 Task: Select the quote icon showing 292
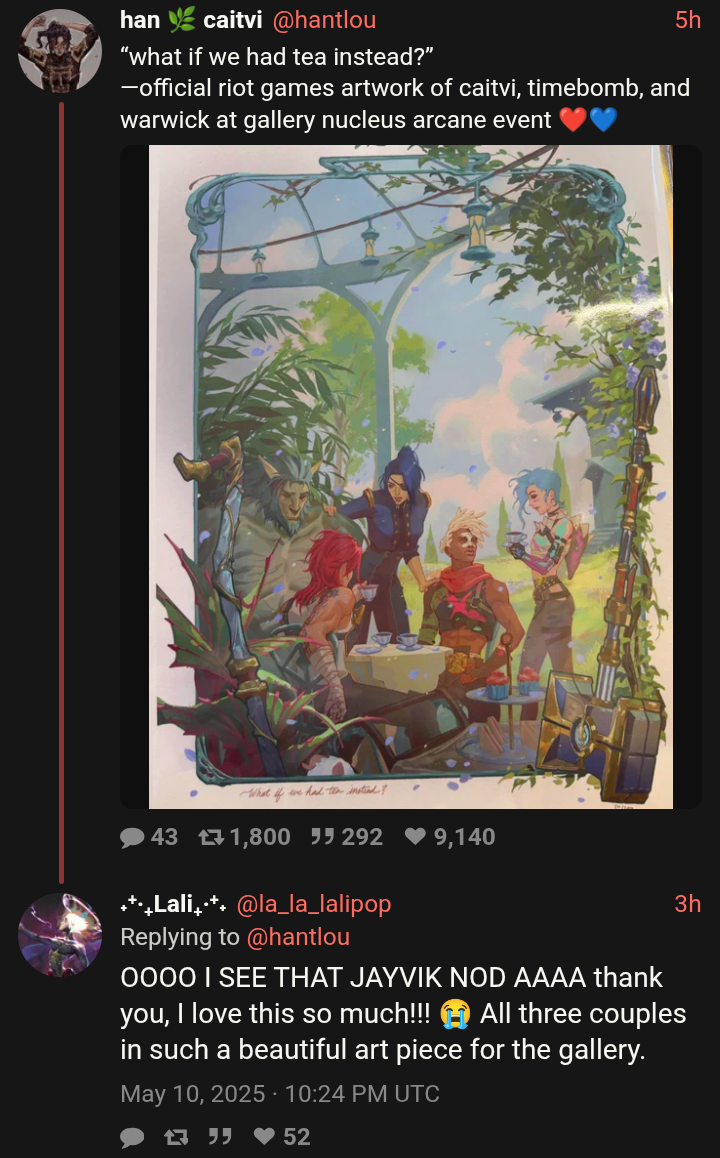point(323,837)
